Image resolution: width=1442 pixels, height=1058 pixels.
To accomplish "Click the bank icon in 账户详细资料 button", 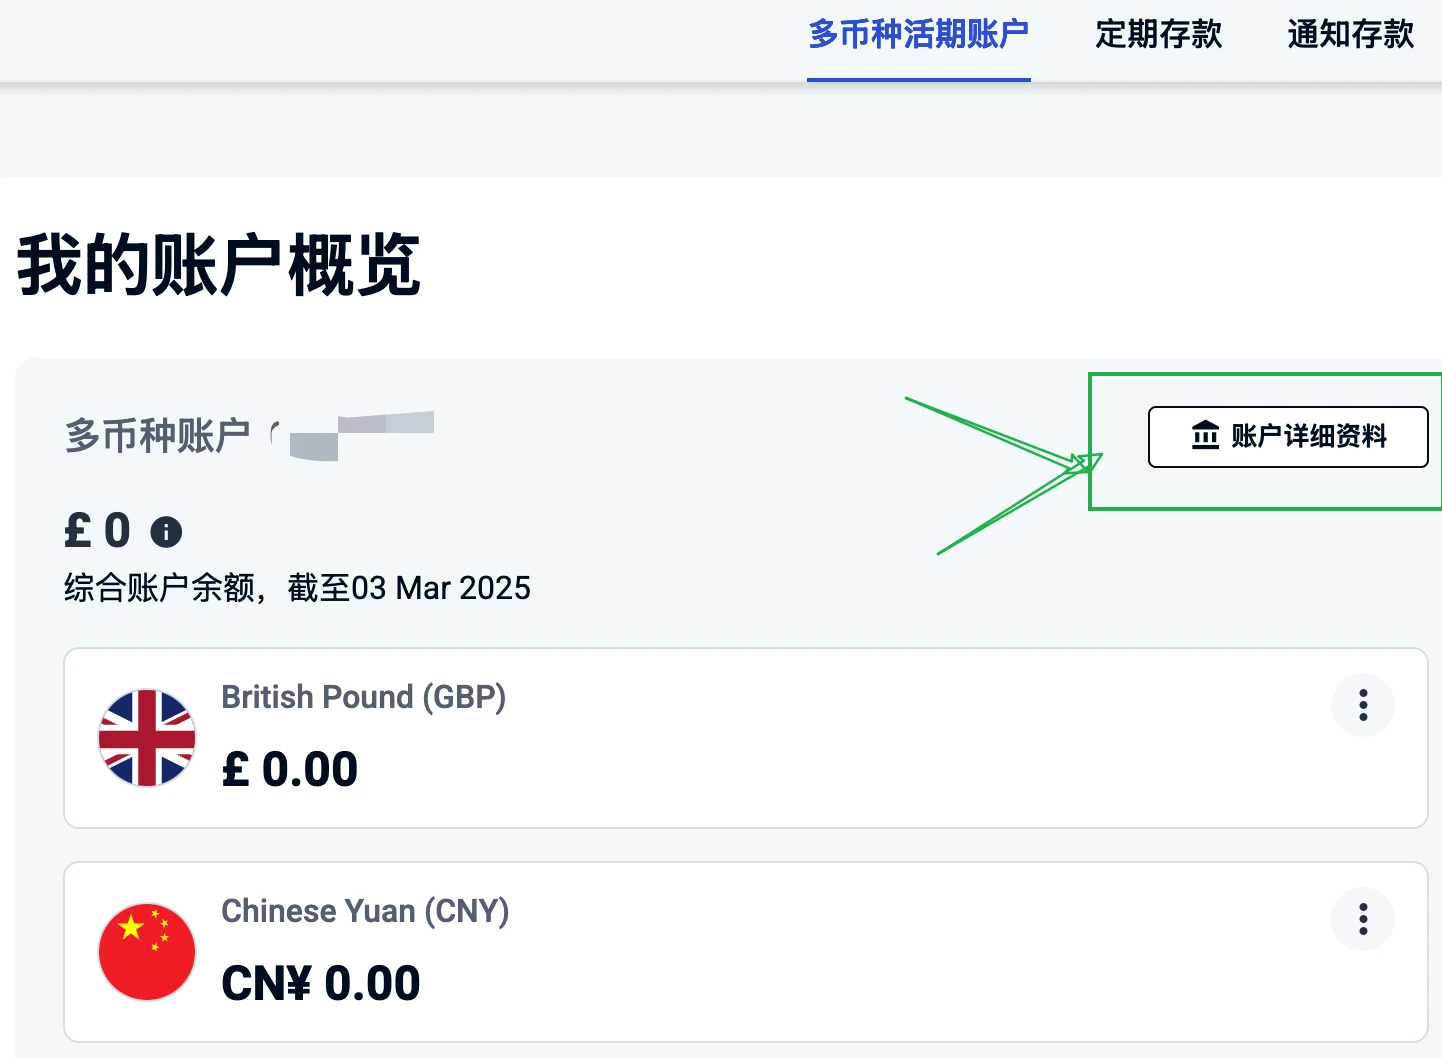I will point(1206,436).
